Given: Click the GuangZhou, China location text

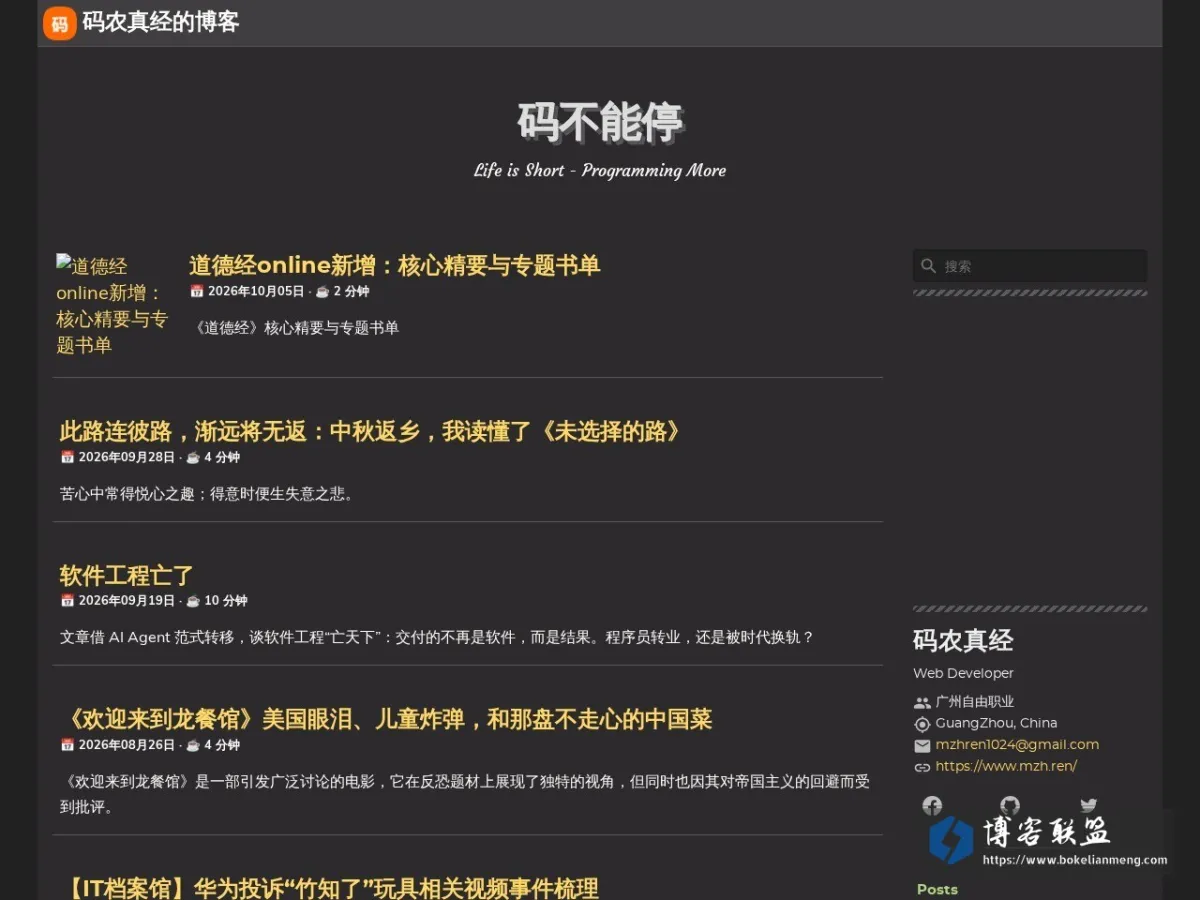Looking at the screenshot, I should (996, 723).
